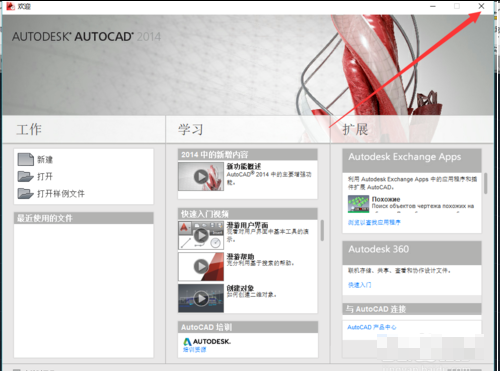Image resolution: width=500 pixels, height=371 pixels.
Task: Follow the 浏览以查找应用程序 link
Action: (x=374, y=222)
